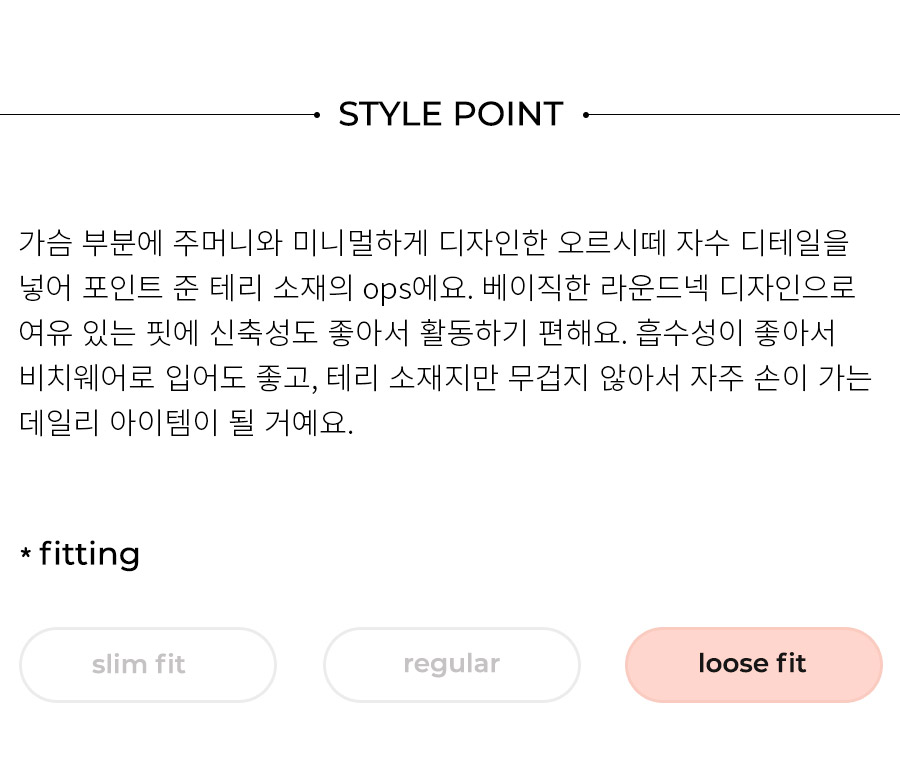Image resolution: width=900 pixels, height=784 pixels.
Task: Click the description line starting 비치웨어로
Action: [x=445, y=378]
